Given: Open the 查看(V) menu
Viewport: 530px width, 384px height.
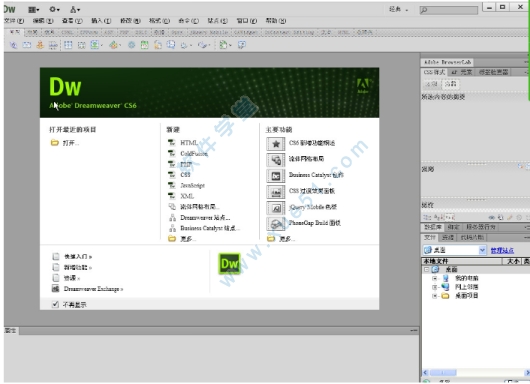Looking at the screenshot, I should [72, 21].
